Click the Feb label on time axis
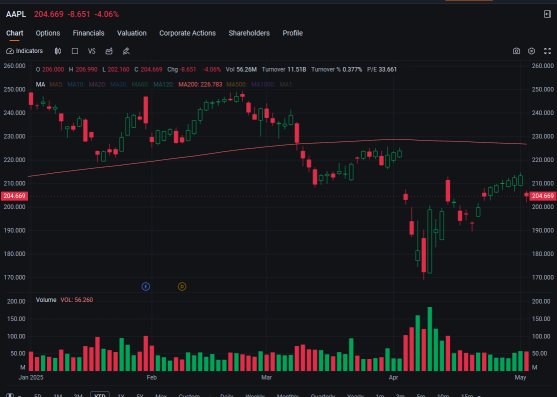557x397 pixels. tap(152, 377)
